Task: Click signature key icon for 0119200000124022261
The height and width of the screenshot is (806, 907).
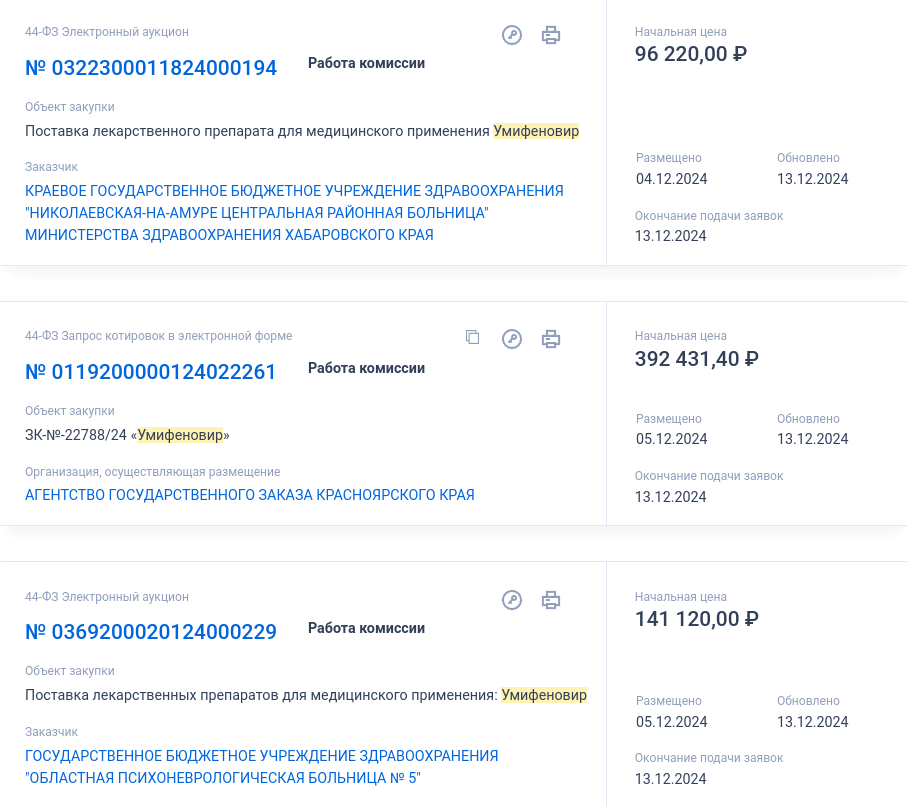Action: coord(511,338)
